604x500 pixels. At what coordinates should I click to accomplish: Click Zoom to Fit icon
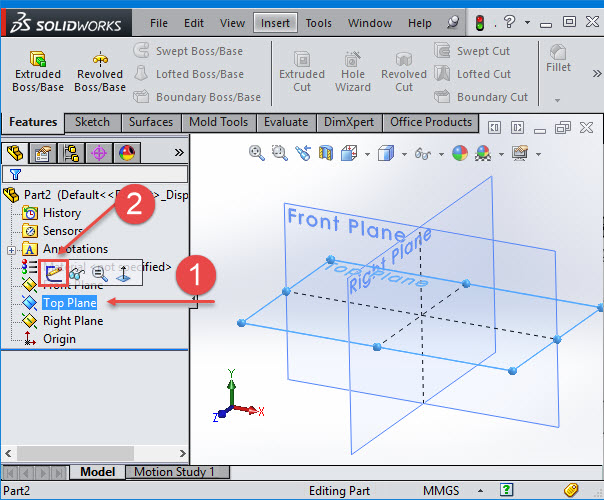click(x=257, y=153)
